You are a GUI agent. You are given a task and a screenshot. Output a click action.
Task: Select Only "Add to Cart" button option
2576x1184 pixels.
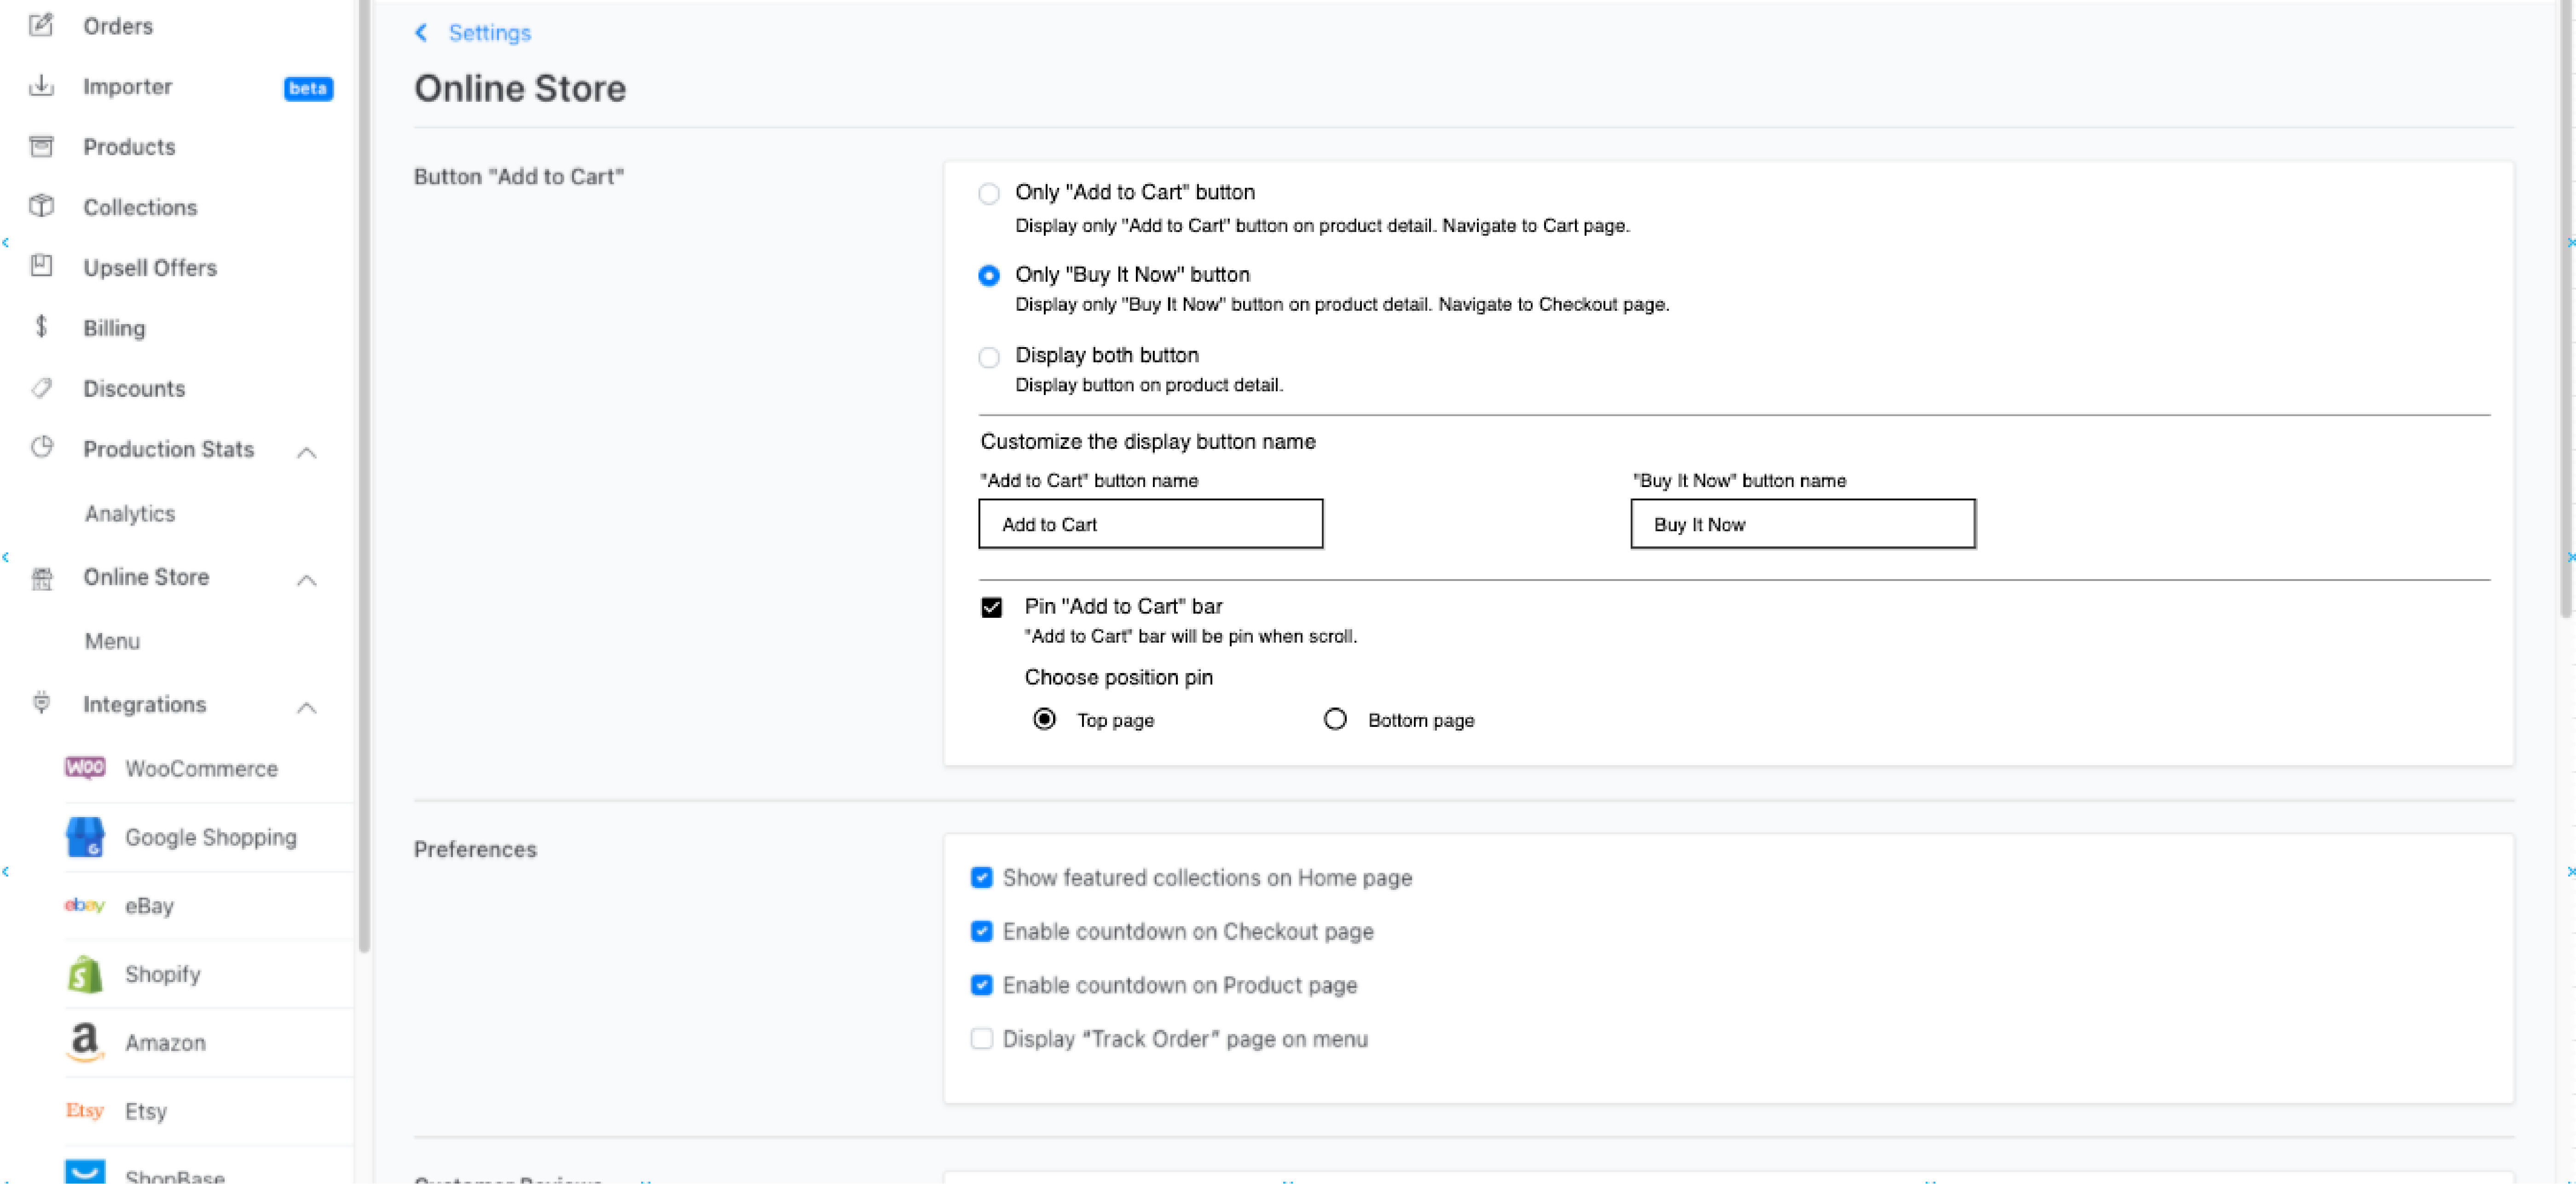pos(989,193)
